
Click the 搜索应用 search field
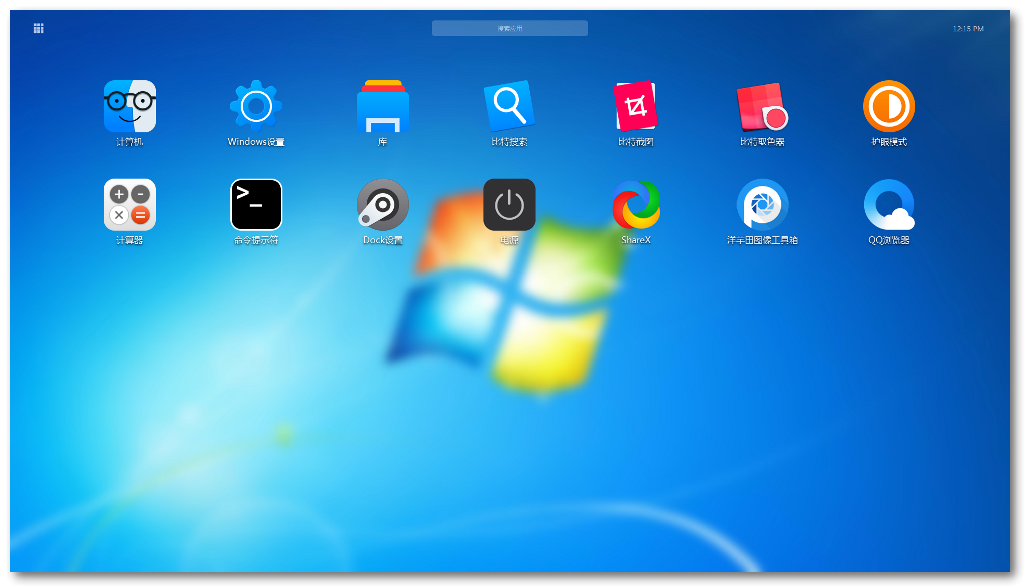point(509,28)
